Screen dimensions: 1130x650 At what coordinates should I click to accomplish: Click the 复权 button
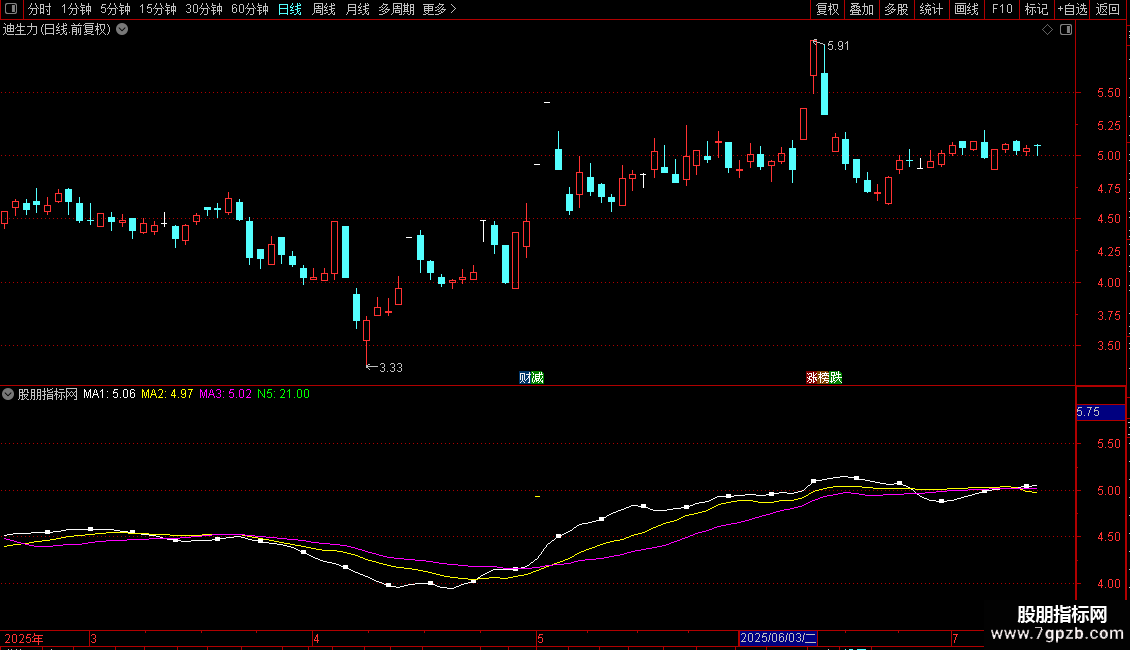[x=827, y=9]
